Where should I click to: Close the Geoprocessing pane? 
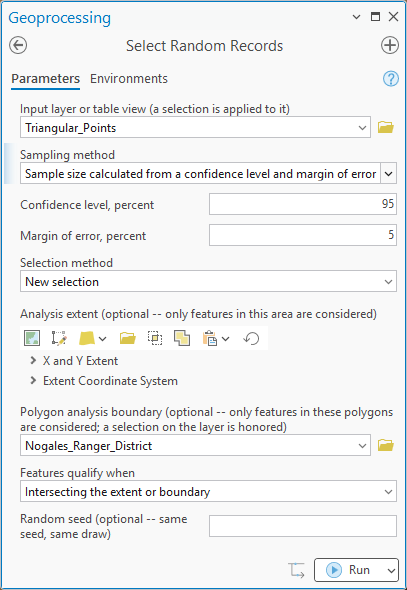click(x=393, y=17)
